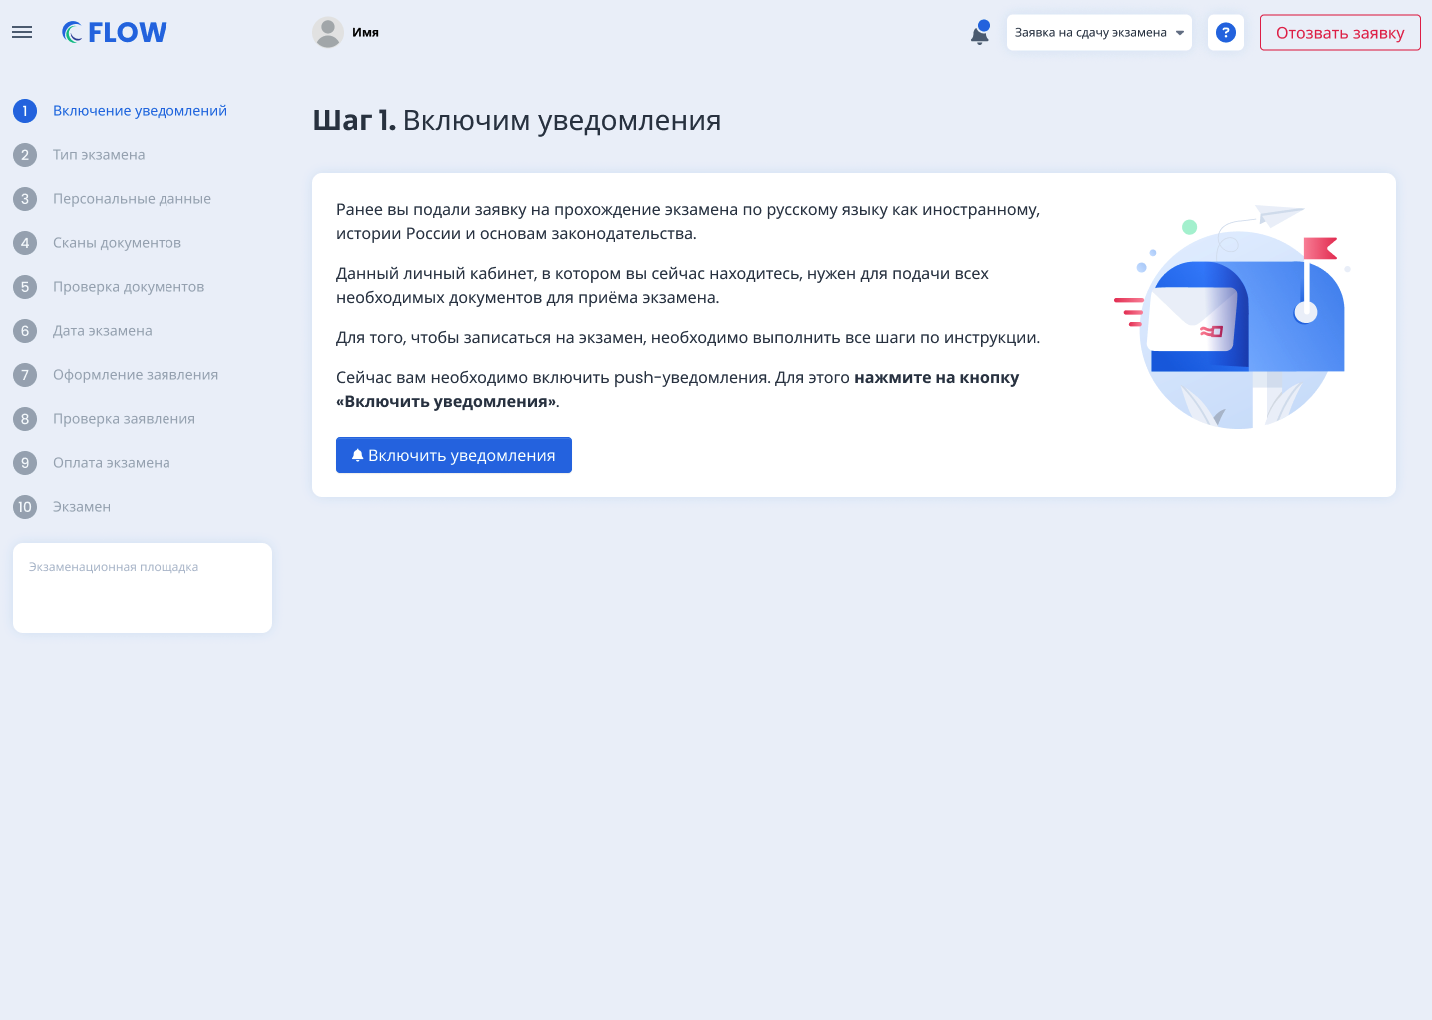Click step 10 number circle

tap(25, 507)
